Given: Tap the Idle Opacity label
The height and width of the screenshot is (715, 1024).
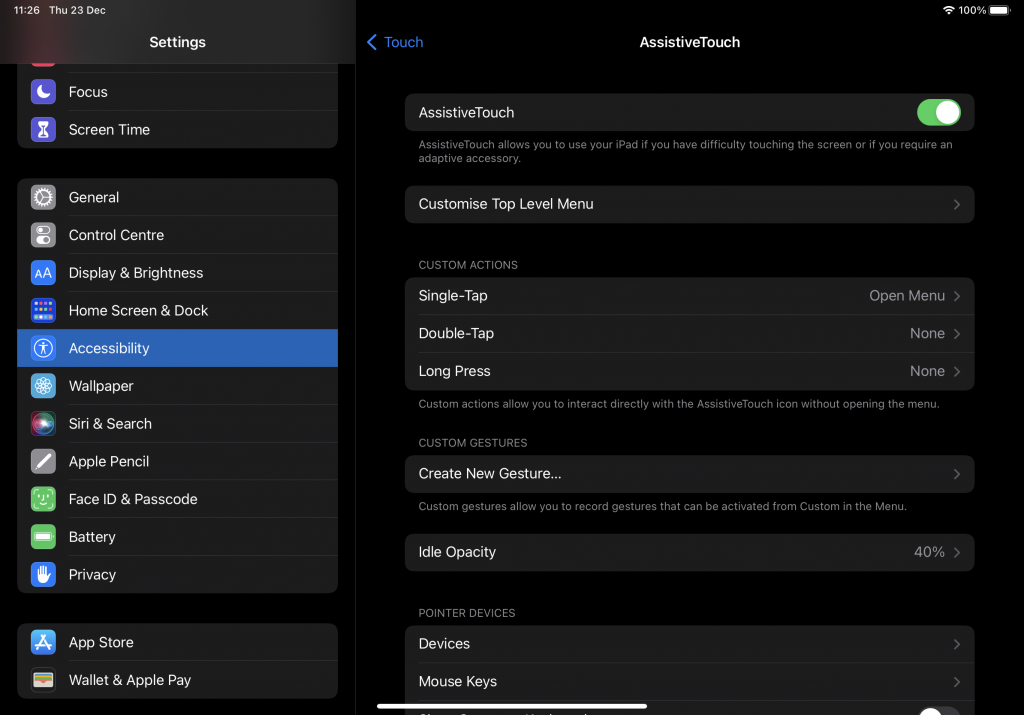Looking at the screenshot, I should tap(457, 552).
